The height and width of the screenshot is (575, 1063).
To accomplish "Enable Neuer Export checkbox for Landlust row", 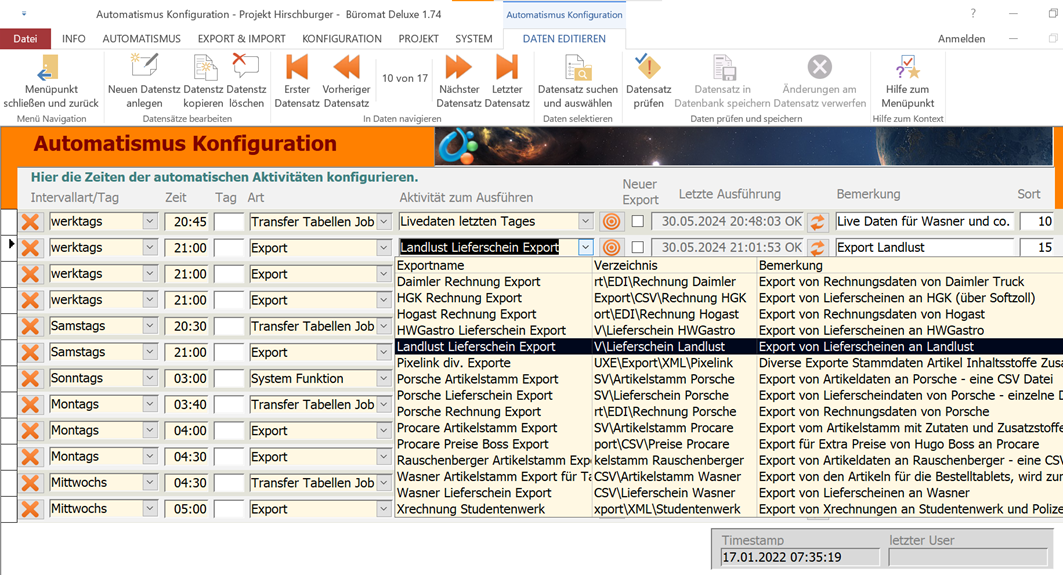I will tap(638, 248).
